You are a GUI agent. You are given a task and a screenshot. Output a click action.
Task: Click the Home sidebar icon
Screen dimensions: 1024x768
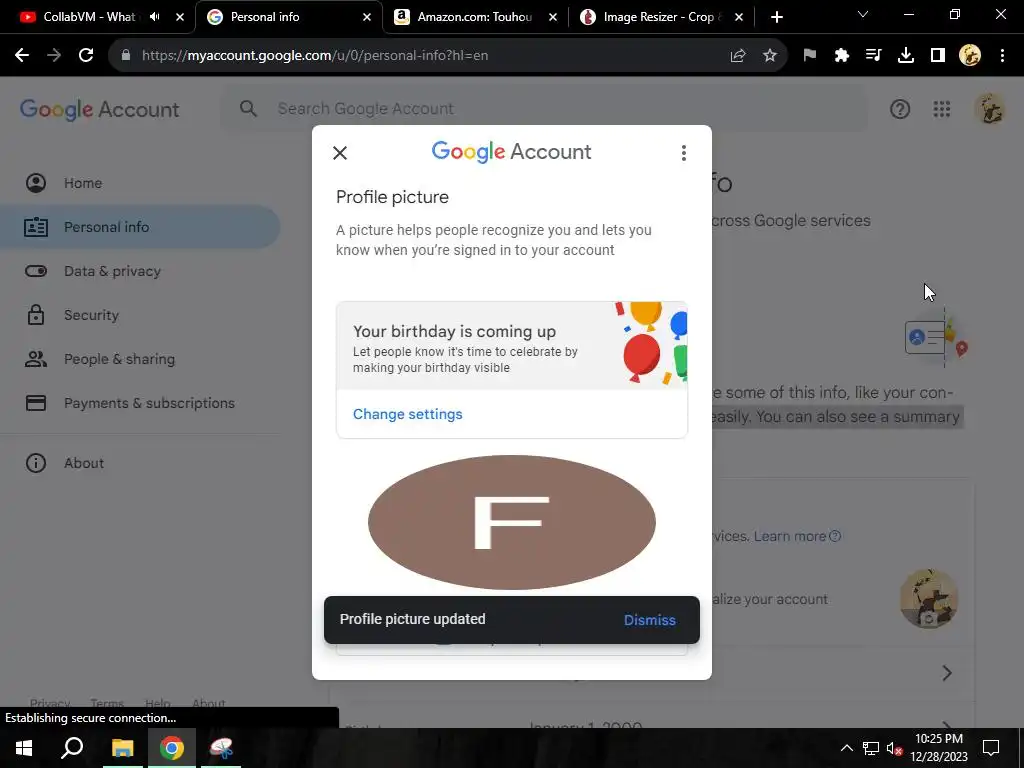36,183
